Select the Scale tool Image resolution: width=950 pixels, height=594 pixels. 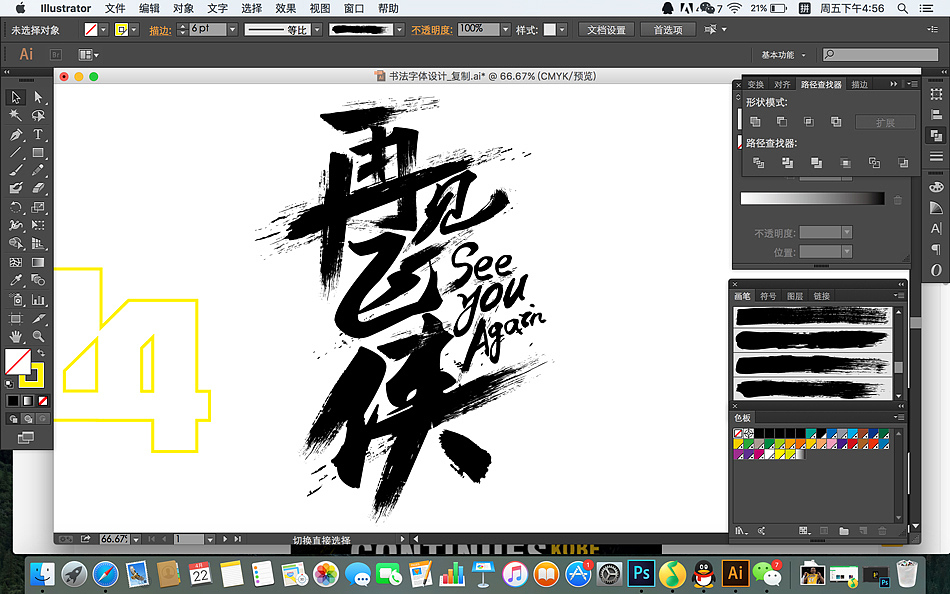[x=38, y=207]
